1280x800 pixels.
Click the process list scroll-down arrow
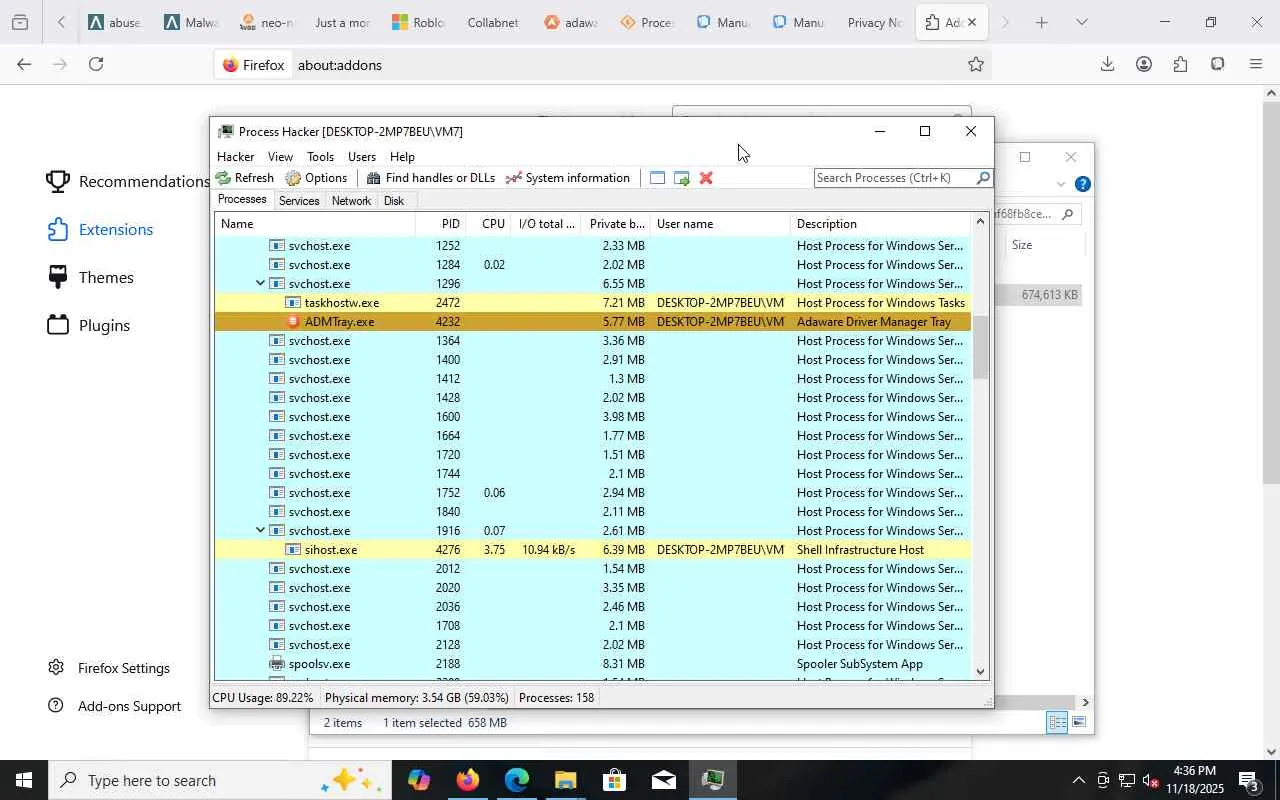pyautogui.click(x=980, y=672)
